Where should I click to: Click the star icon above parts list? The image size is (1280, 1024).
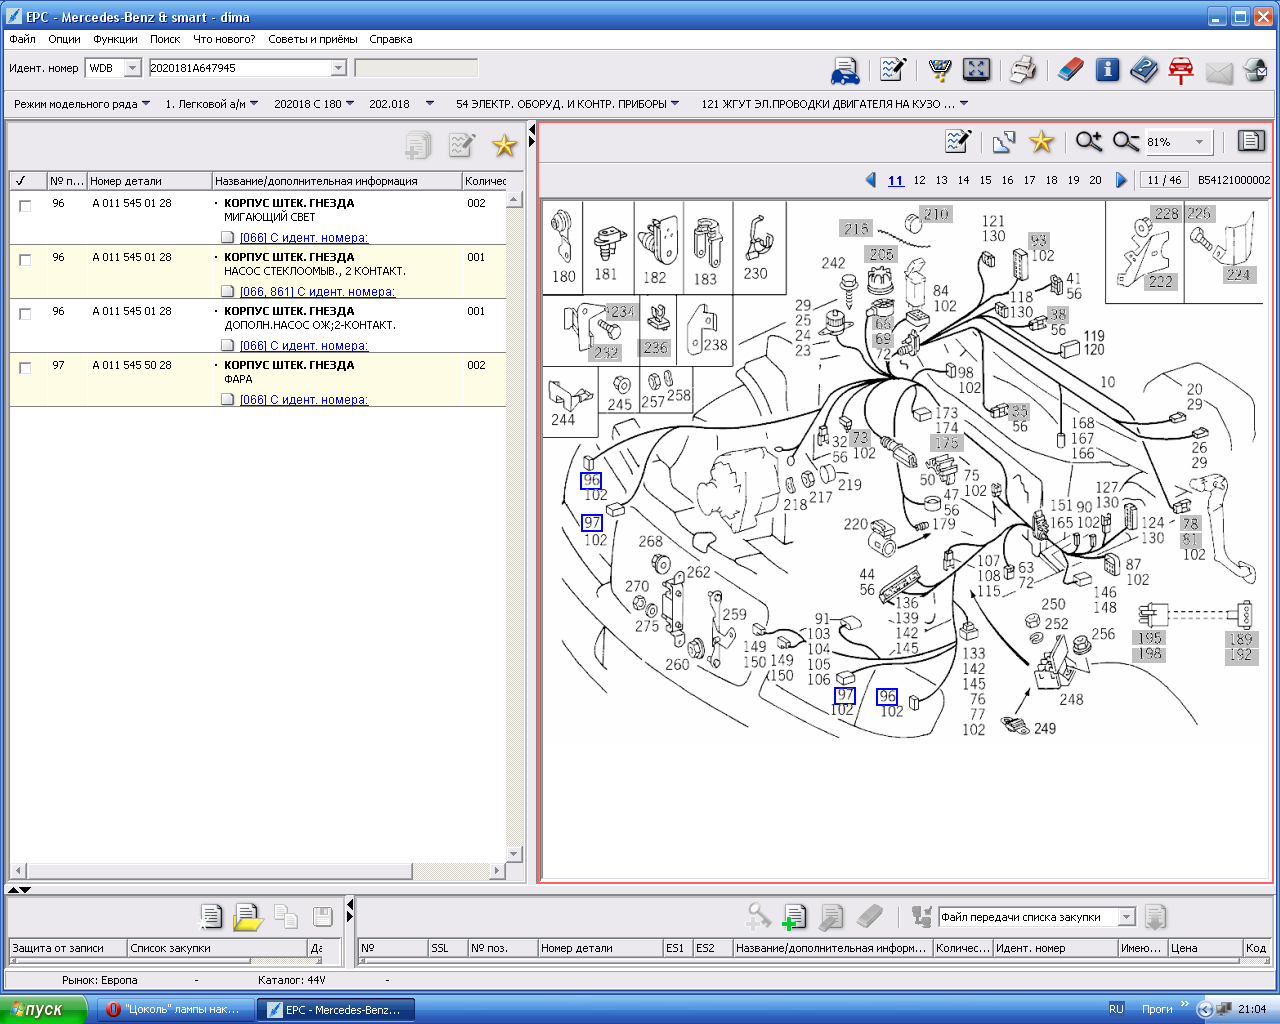point(504,146)
